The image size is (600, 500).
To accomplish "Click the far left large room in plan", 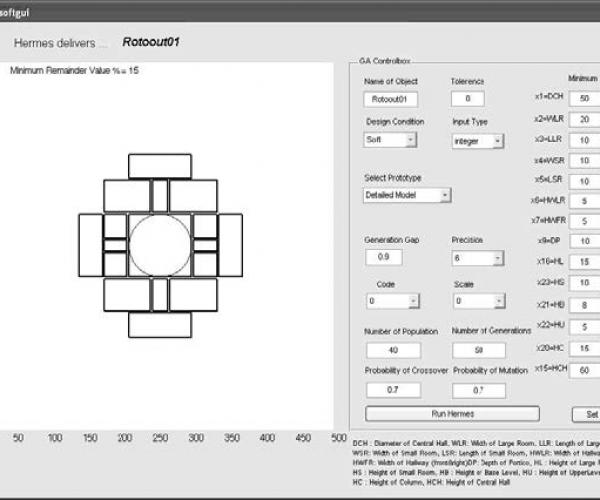I will click(91, 245).
